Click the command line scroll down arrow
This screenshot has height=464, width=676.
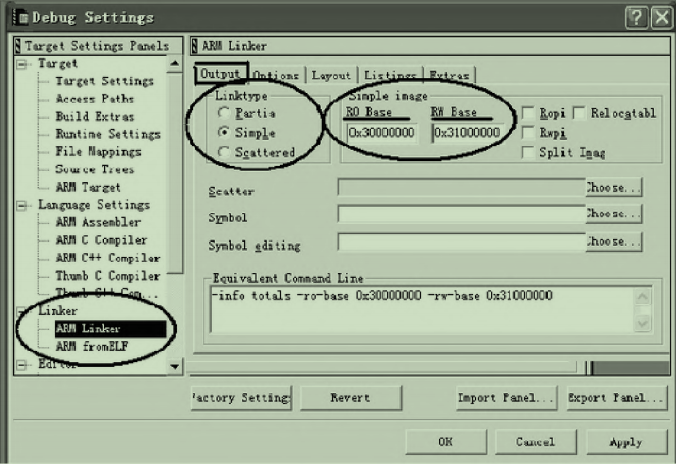point(643,323)
